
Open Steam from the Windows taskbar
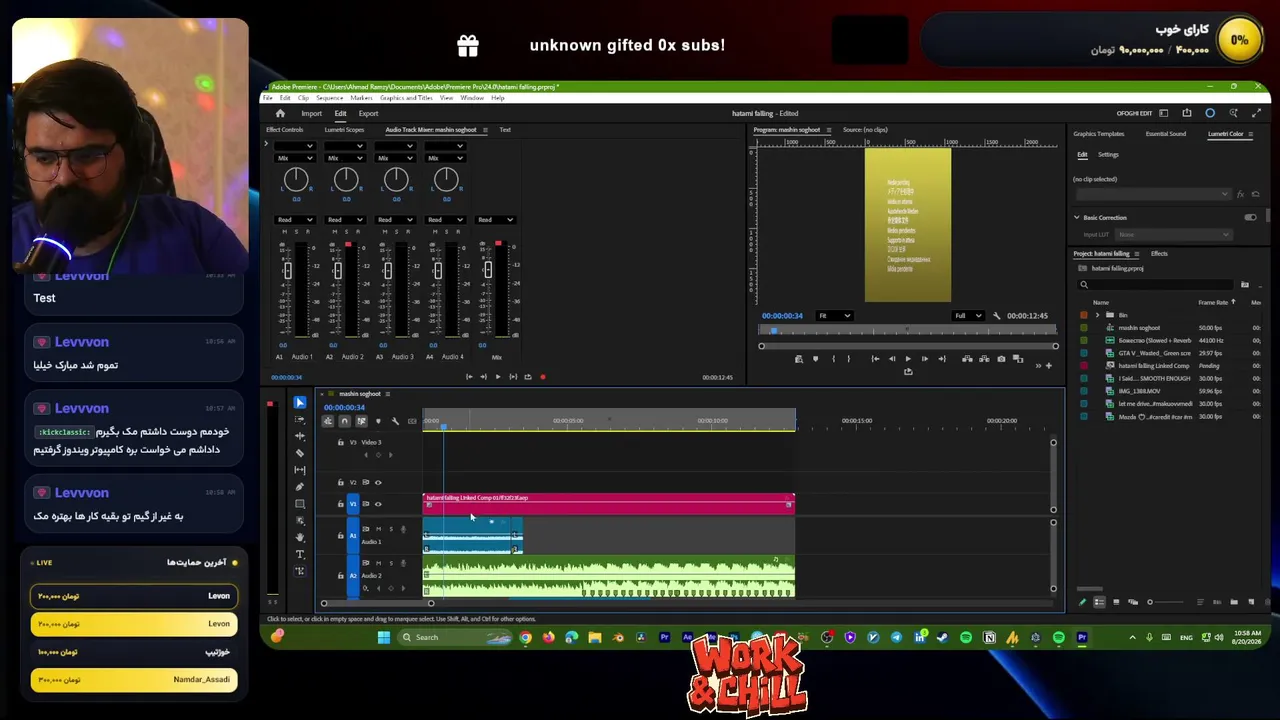tap(942, 637)
